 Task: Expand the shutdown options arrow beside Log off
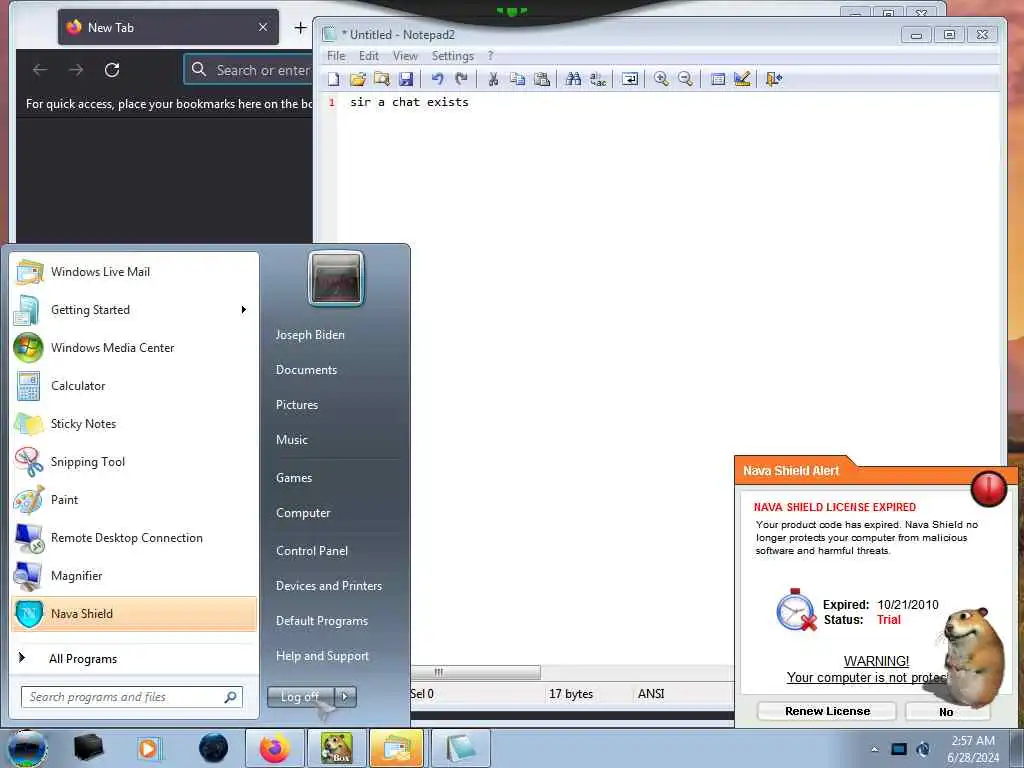(345, 697)
